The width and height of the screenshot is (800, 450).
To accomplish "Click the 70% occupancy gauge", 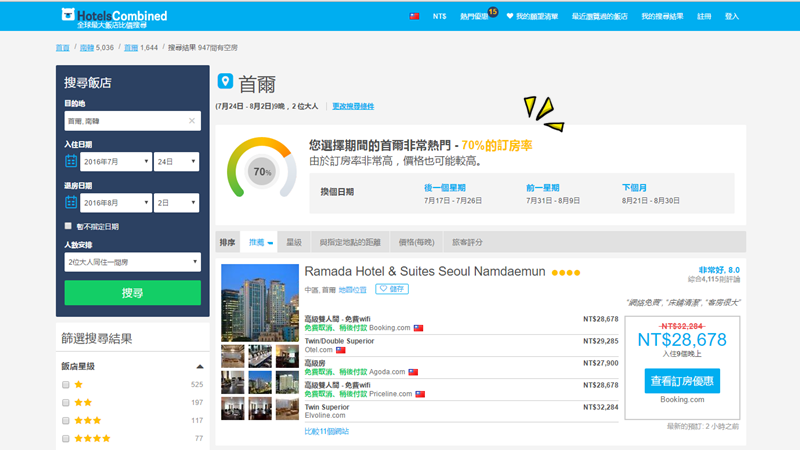I will [262, 168].
